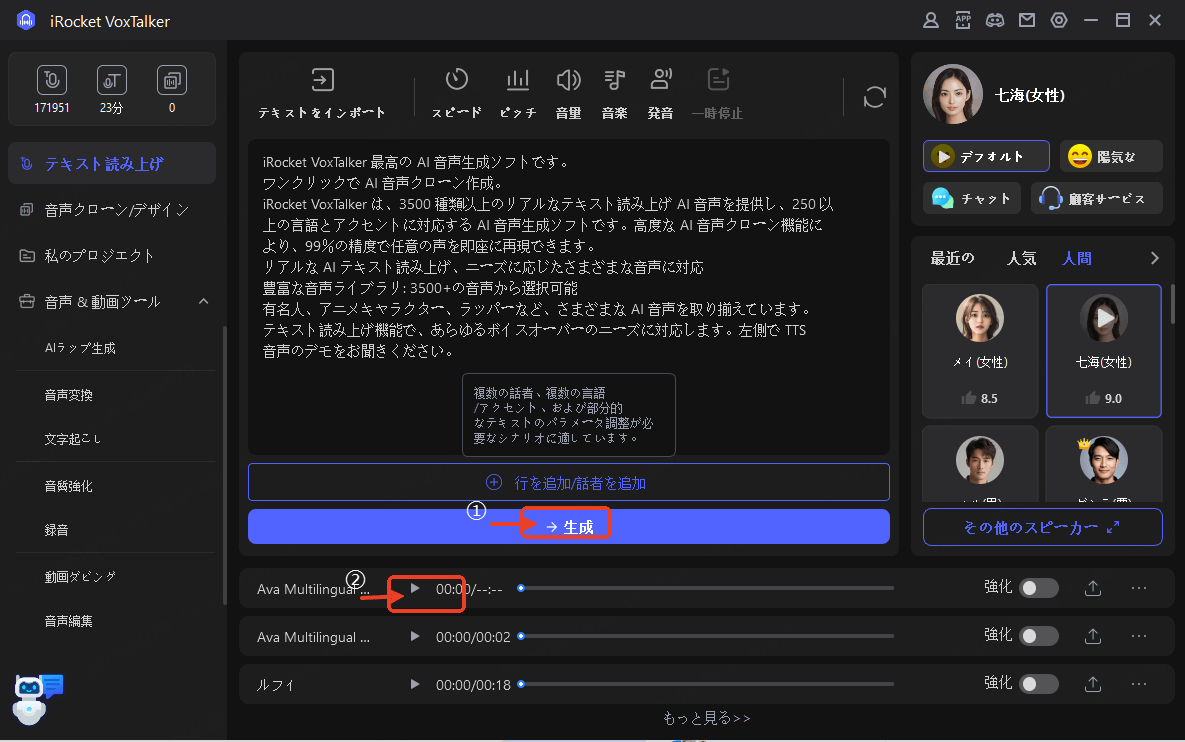Image resolution: width=1185 pixels, height=742 pixels.
Task: Open 音質強化 tool
Action: 68,486
